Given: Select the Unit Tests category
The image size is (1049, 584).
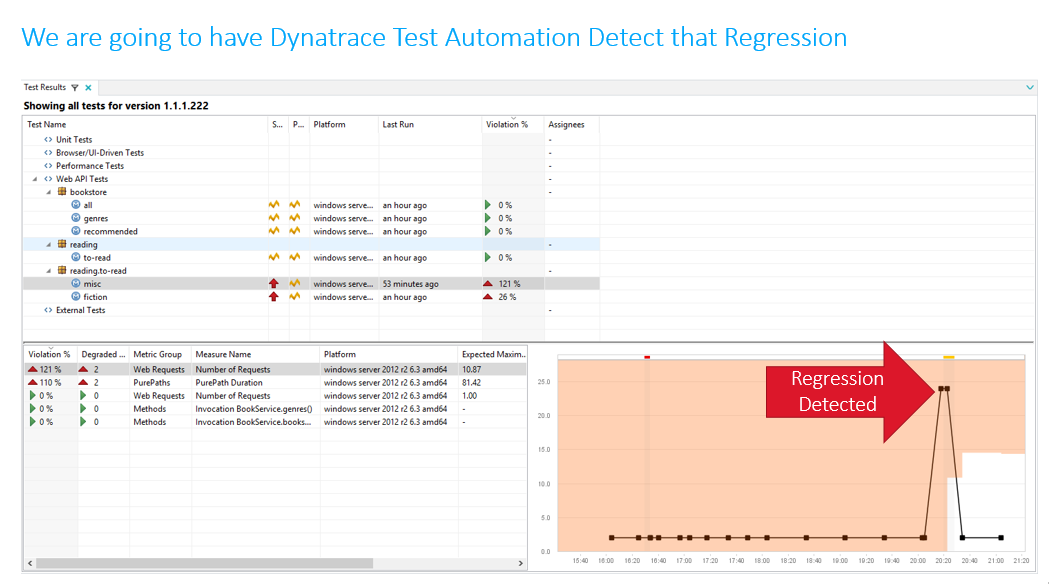Looking at the screenshot, I should [x=74, y=140].
